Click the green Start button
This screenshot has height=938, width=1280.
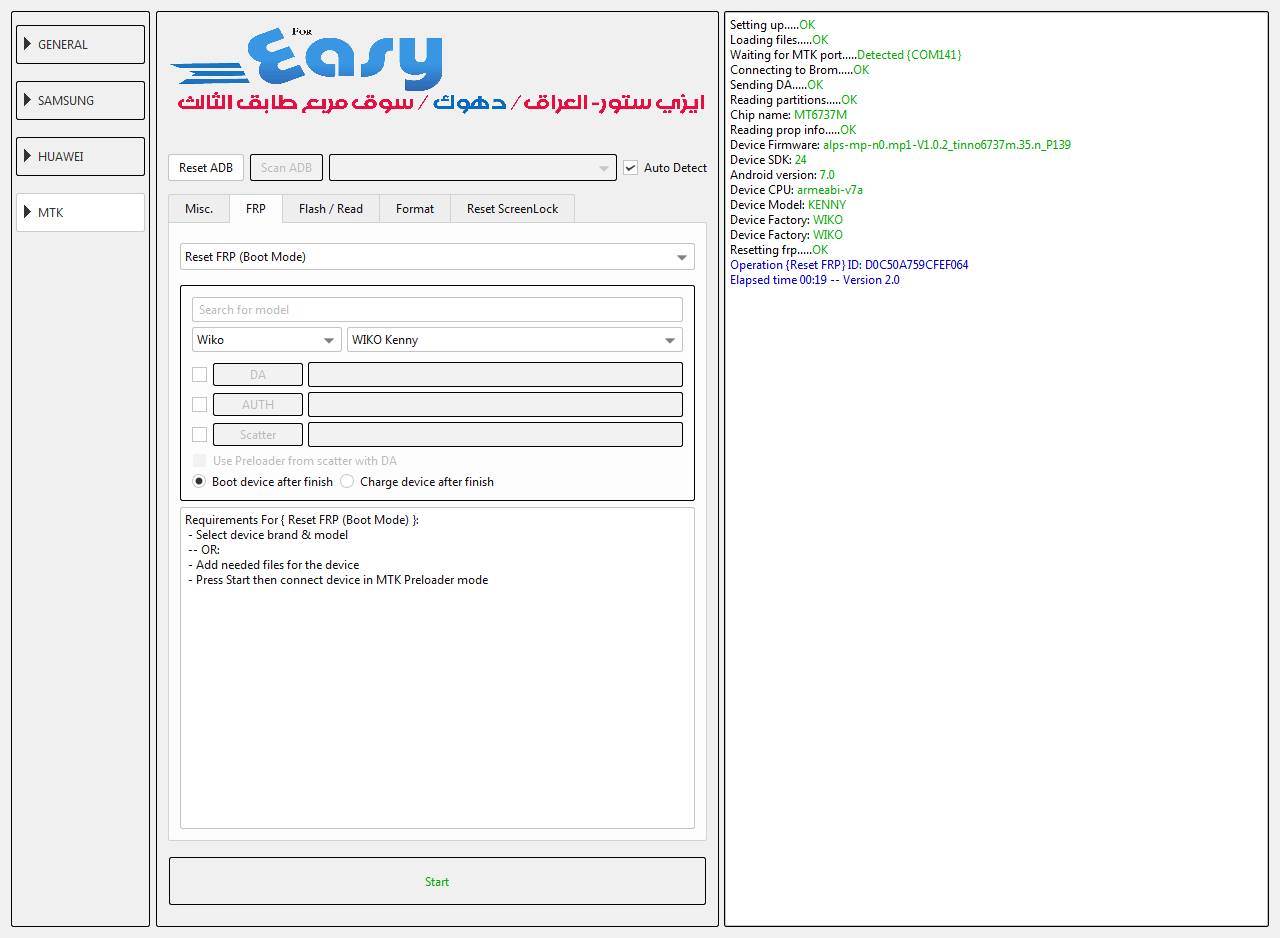point(437,881)
